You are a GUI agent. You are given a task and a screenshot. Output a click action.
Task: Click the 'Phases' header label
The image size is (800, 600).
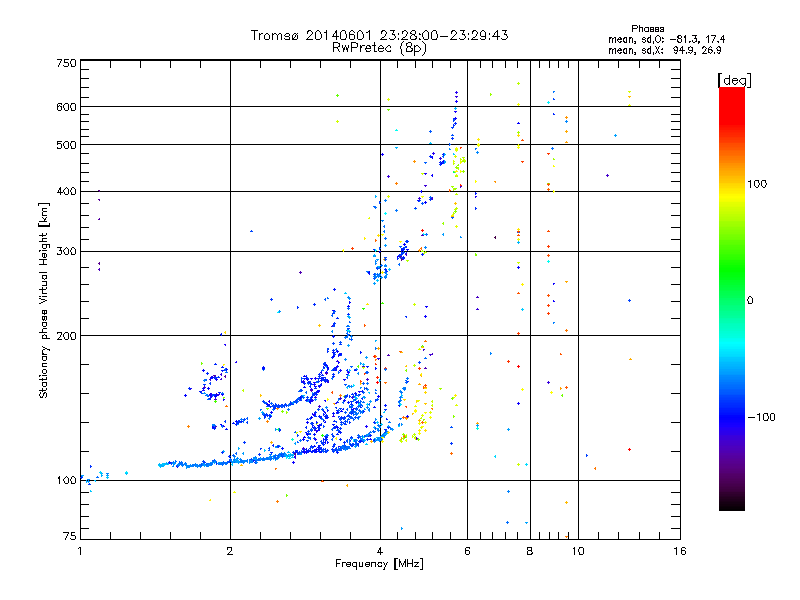(647, 29)
